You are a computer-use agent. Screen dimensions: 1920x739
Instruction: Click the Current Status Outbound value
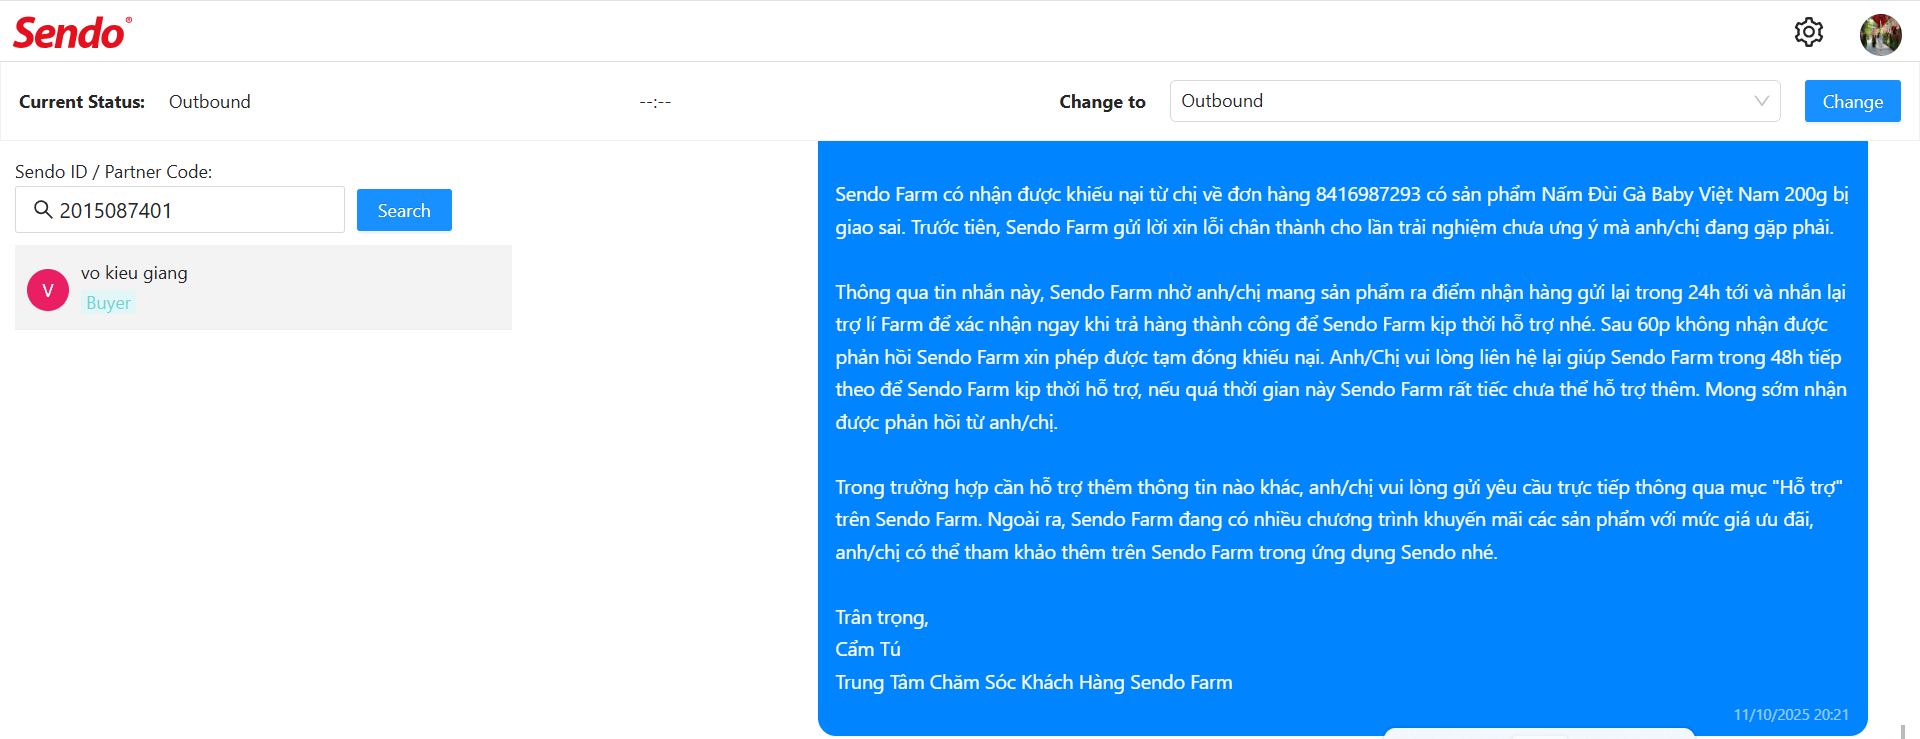[x=210, y=102]
